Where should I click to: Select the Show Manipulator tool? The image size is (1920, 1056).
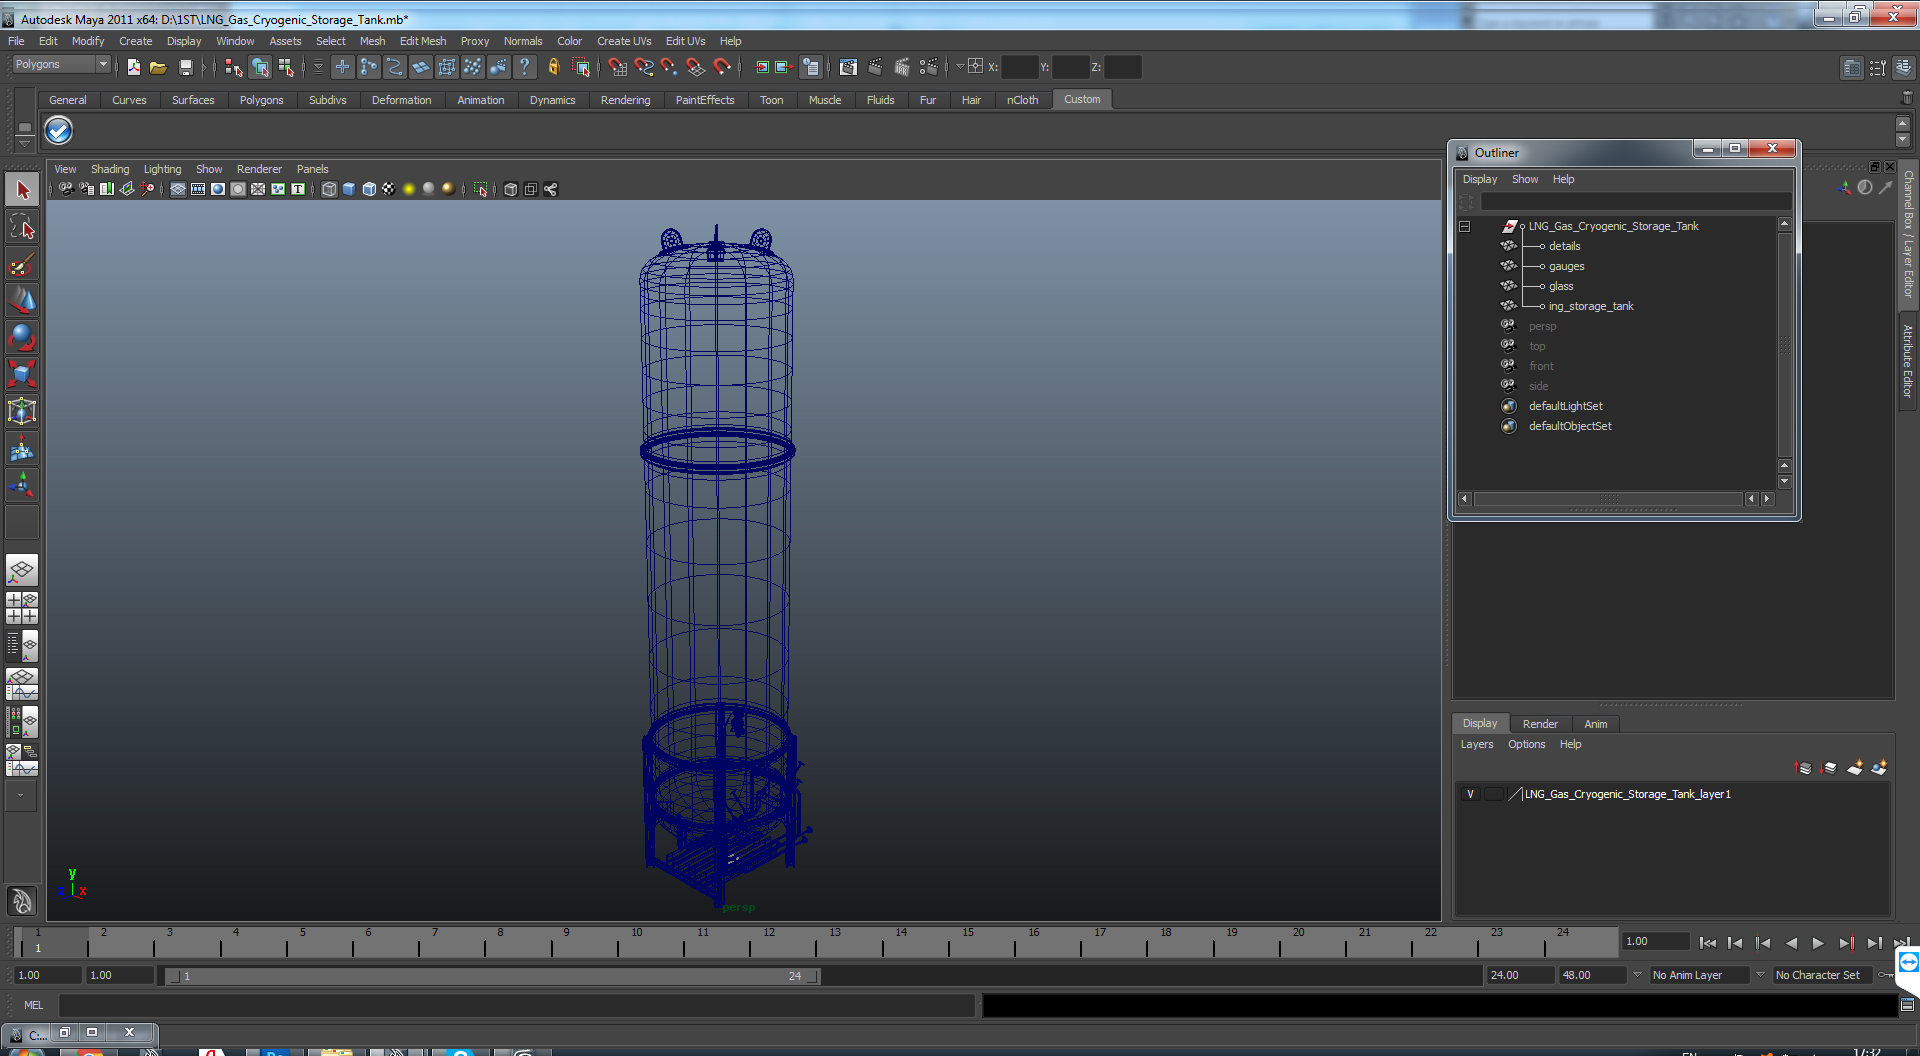(x=22, y=486)
